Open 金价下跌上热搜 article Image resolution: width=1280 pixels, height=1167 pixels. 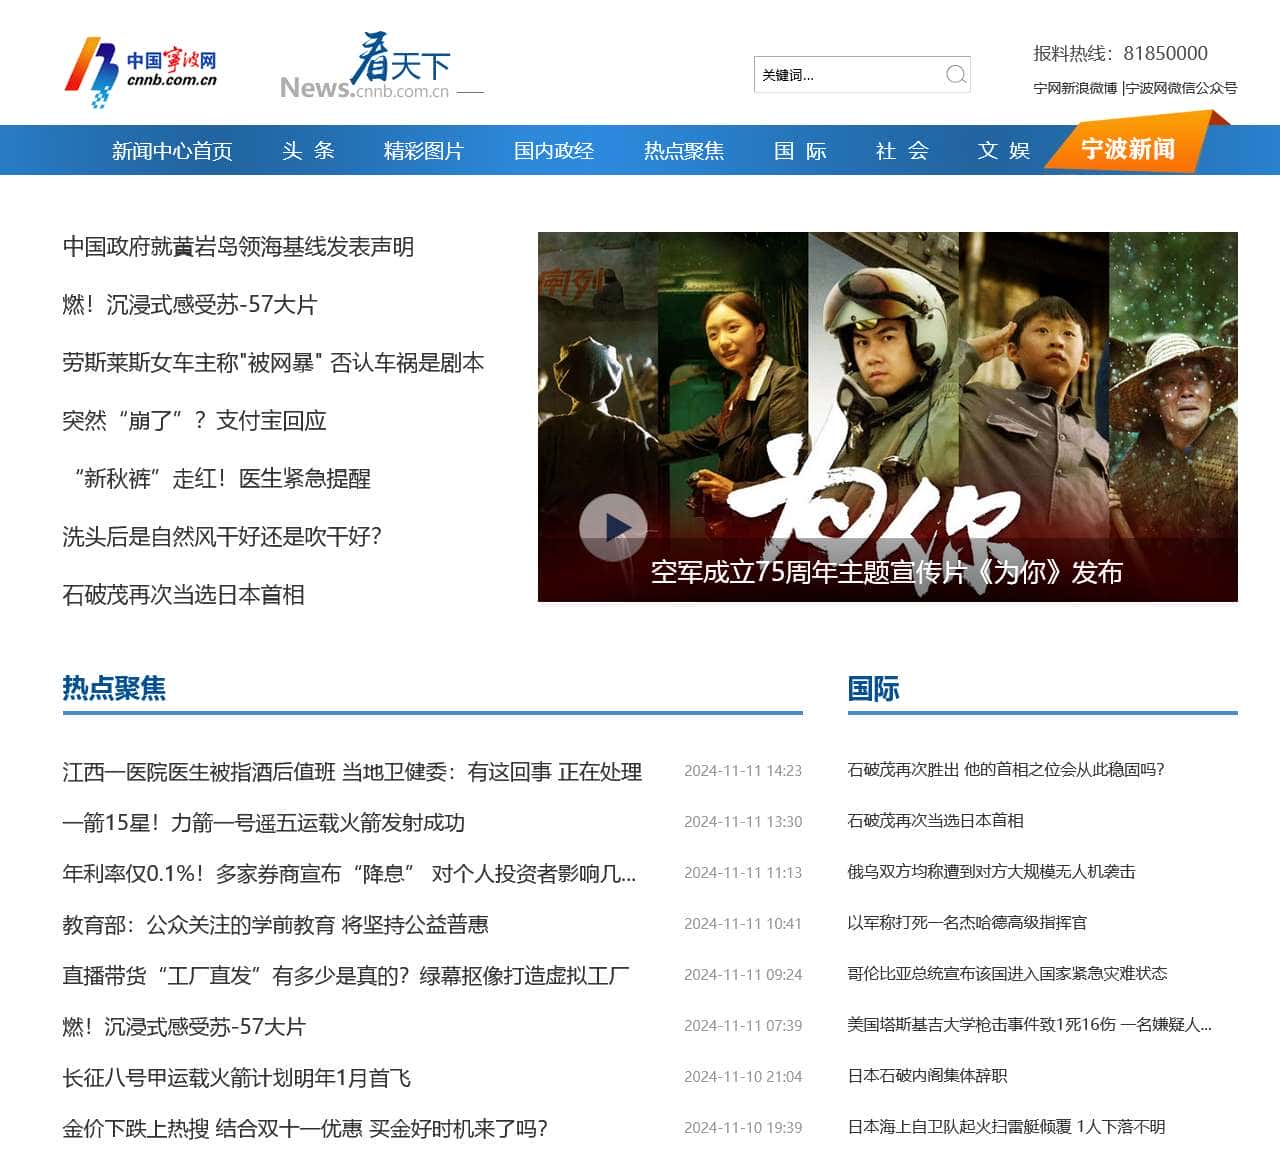click(305, 1129)
